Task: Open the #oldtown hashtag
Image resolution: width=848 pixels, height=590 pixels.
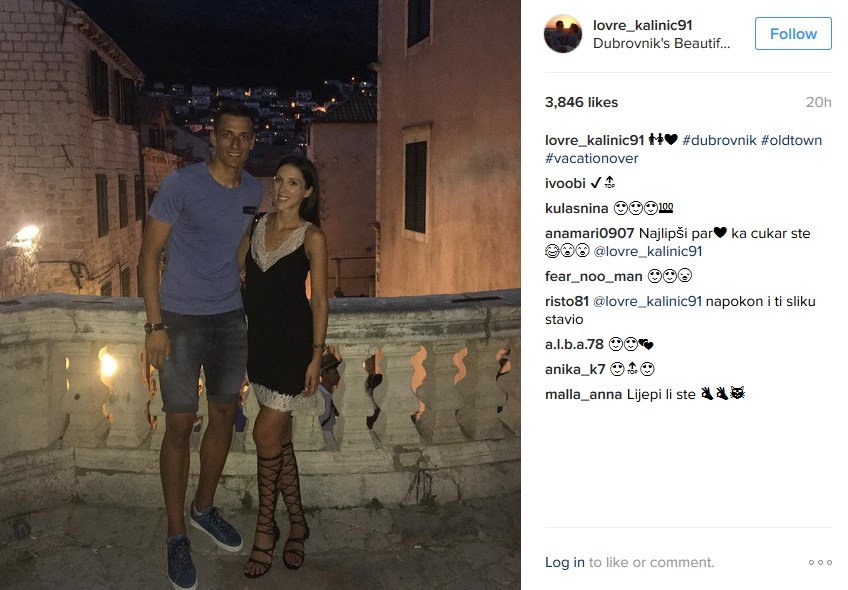Action: click(791, 140)
